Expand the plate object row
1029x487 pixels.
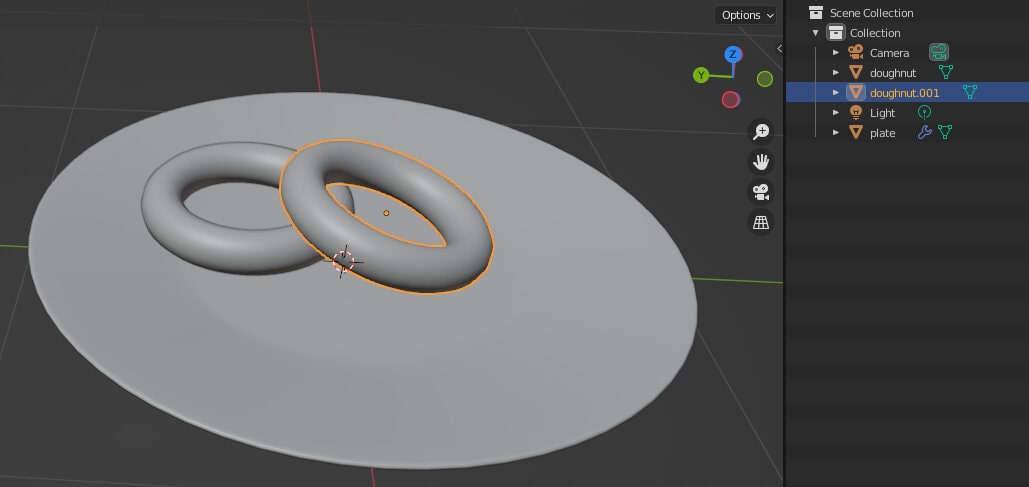pos(835,133)
